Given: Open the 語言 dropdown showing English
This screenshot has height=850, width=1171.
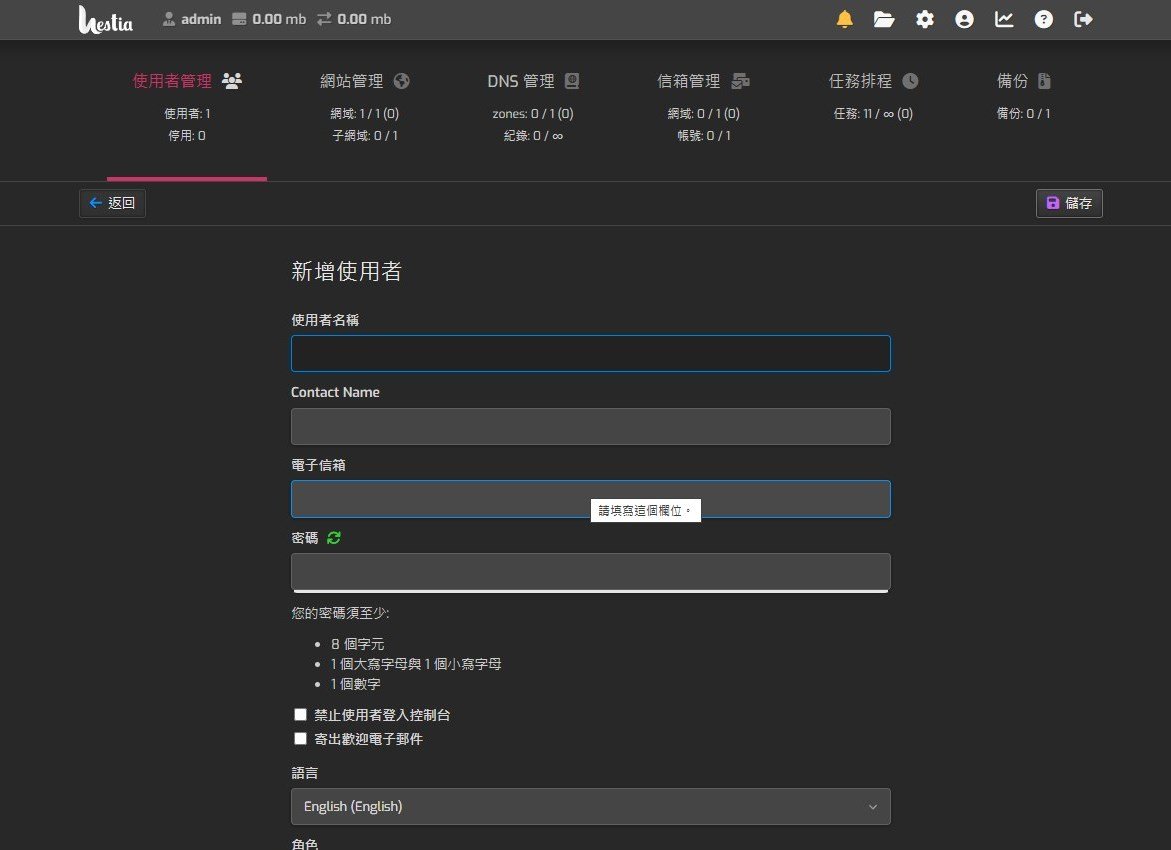Looking at the screenshot, I should [591, 807].
